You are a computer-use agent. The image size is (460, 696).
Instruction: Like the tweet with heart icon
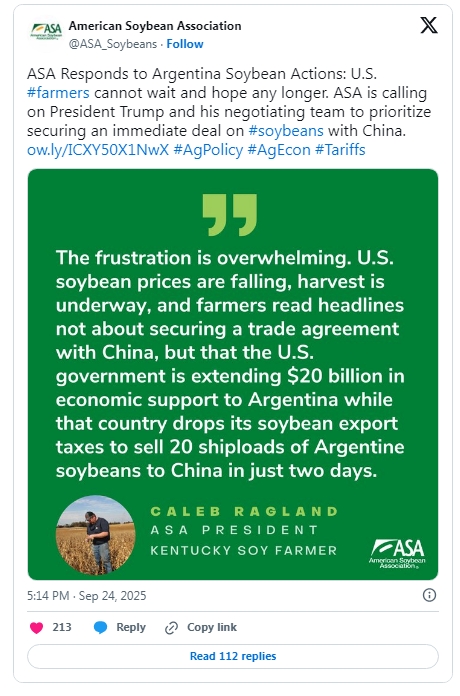36,627
